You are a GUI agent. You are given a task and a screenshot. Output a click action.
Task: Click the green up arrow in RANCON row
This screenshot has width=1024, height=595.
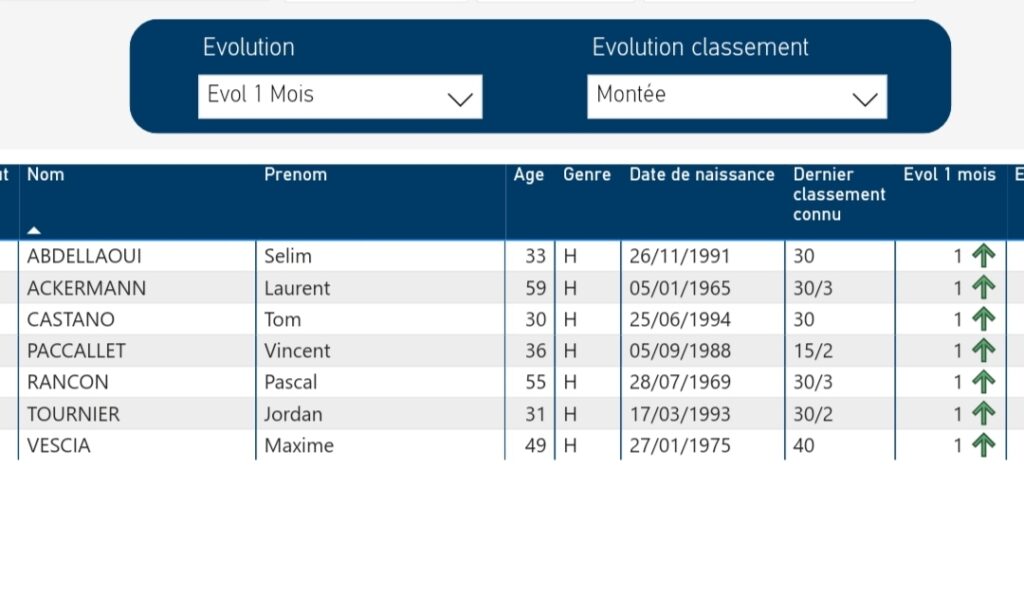(x=984, y=382)
